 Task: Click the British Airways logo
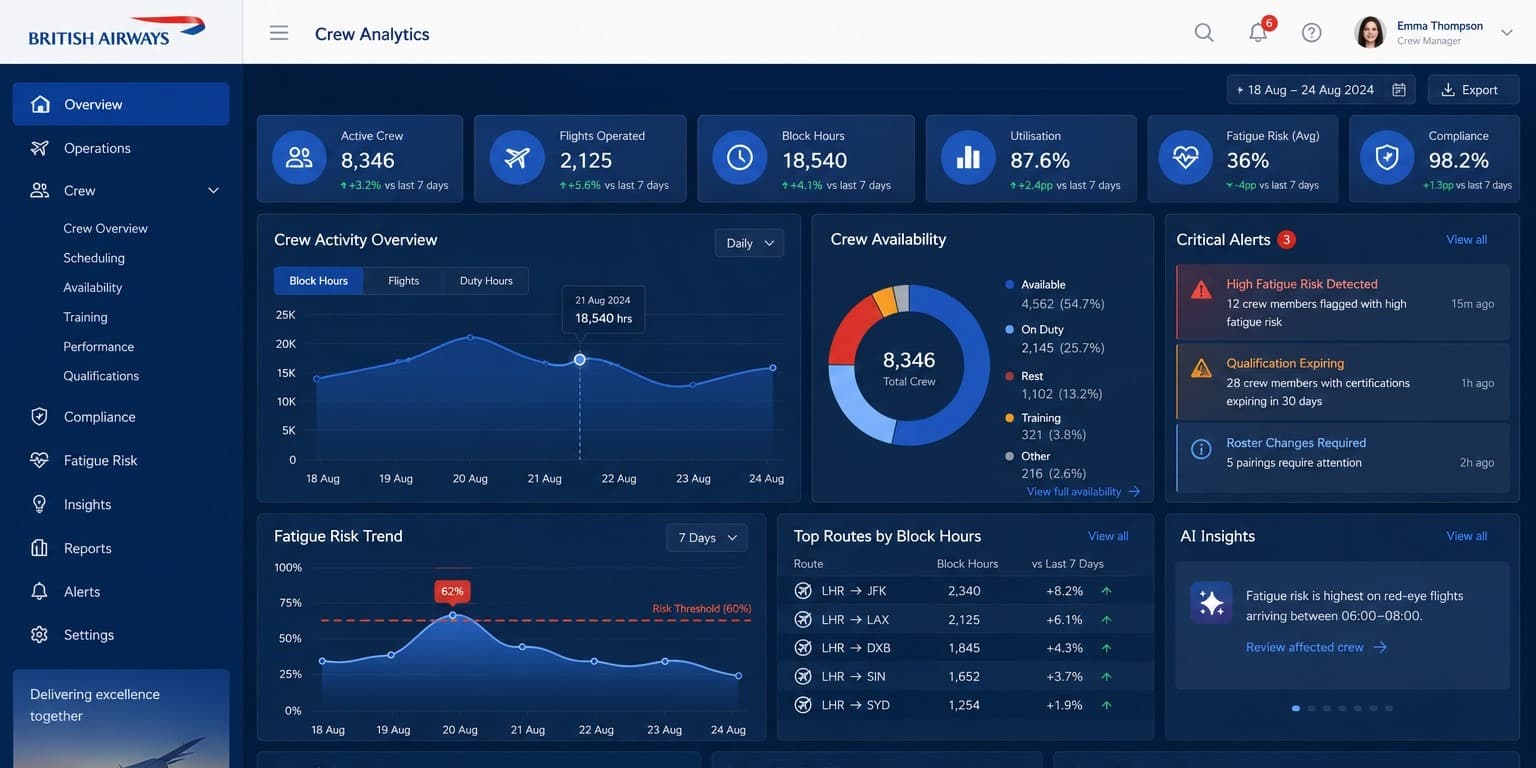pyautogui.click(x=117, y=31)
